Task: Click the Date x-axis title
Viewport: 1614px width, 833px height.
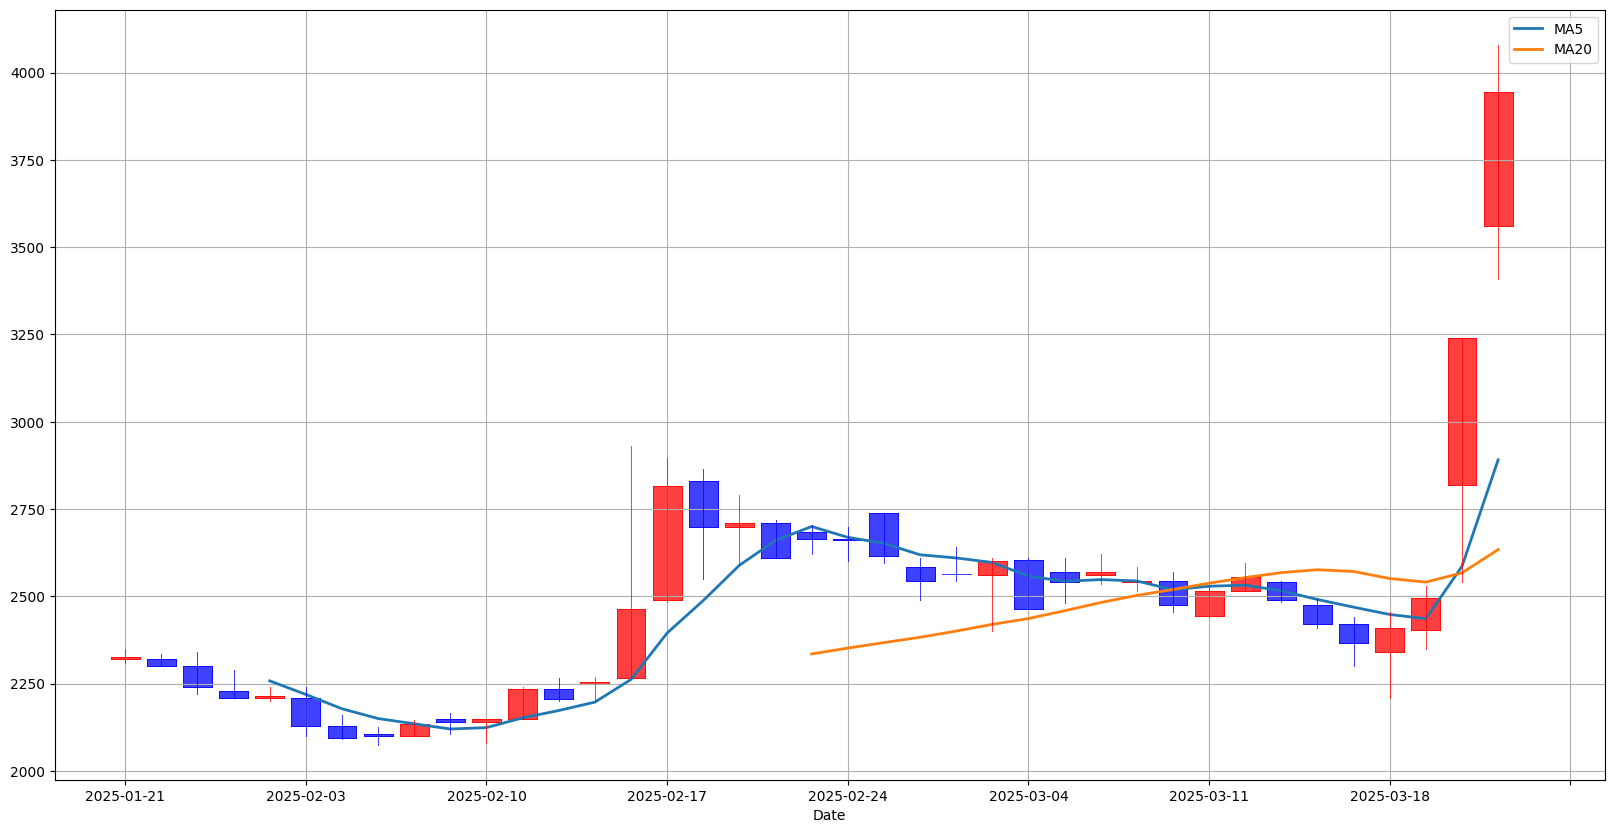Action: click(x=829, y=816)
